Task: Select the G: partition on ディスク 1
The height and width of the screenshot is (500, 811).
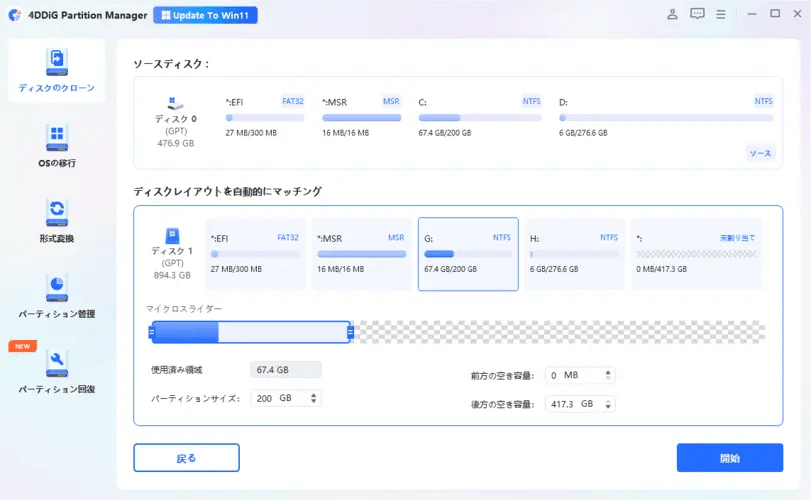Action: pyautogui.click(x=468, y=254)
